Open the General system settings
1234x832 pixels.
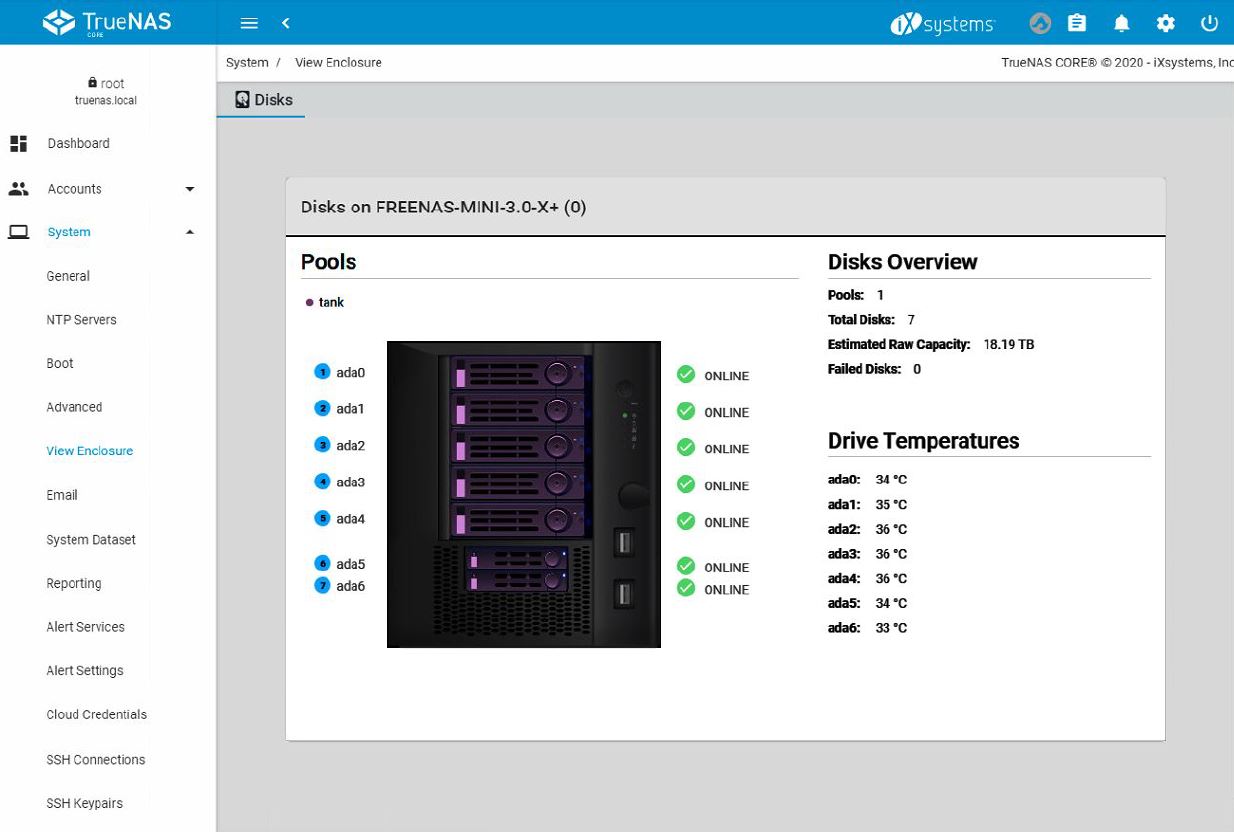coord(68,276)
